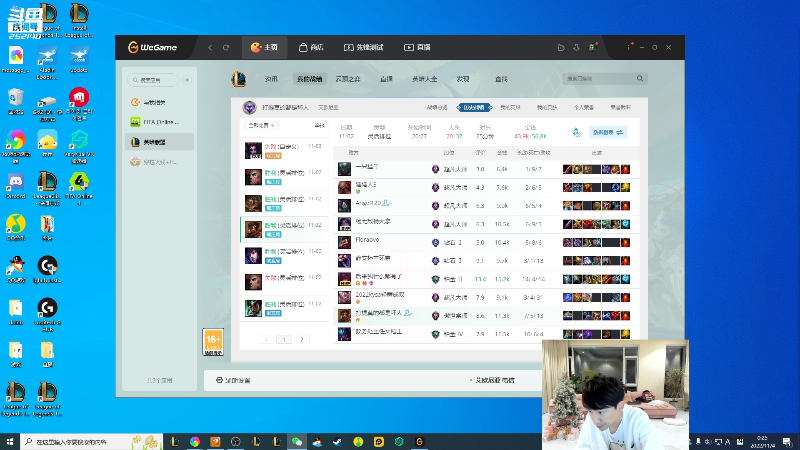
Task: Focus the sidebar app search field
Action: [154, 80]
